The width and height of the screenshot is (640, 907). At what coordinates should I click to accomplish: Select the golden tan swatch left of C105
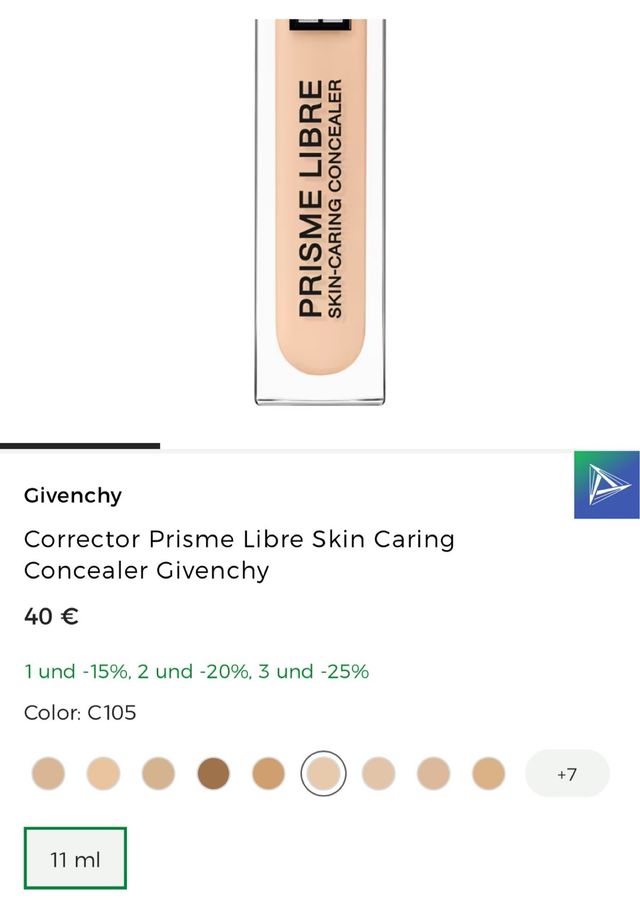(x=267, y=772)
